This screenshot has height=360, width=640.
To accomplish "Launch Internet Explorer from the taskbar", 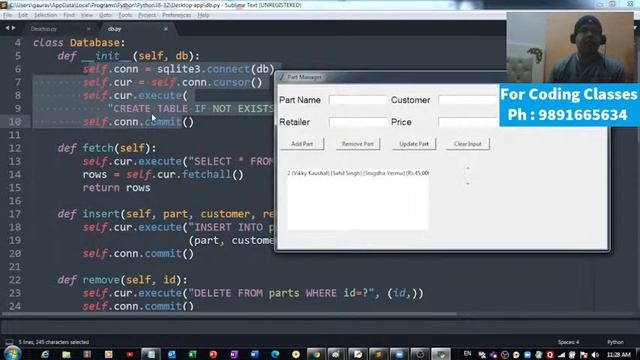I will (45, 354).
